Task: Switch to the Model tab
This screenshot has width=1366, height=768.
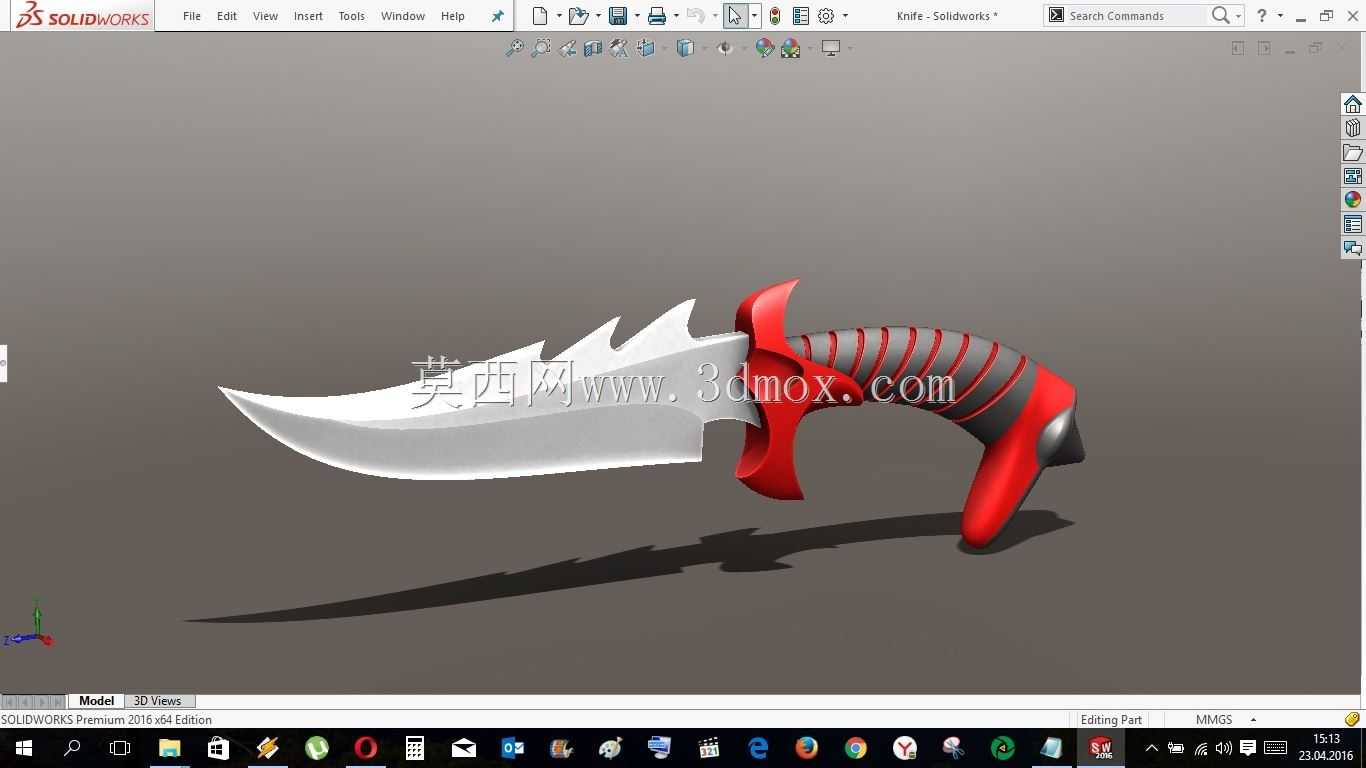Action: [x=97, y=701]
